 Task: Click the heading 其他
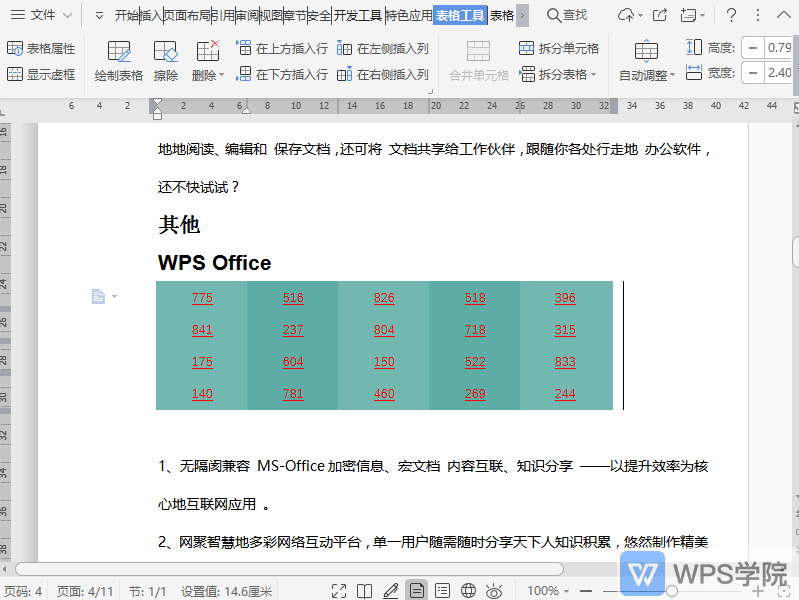coord(179,224)
